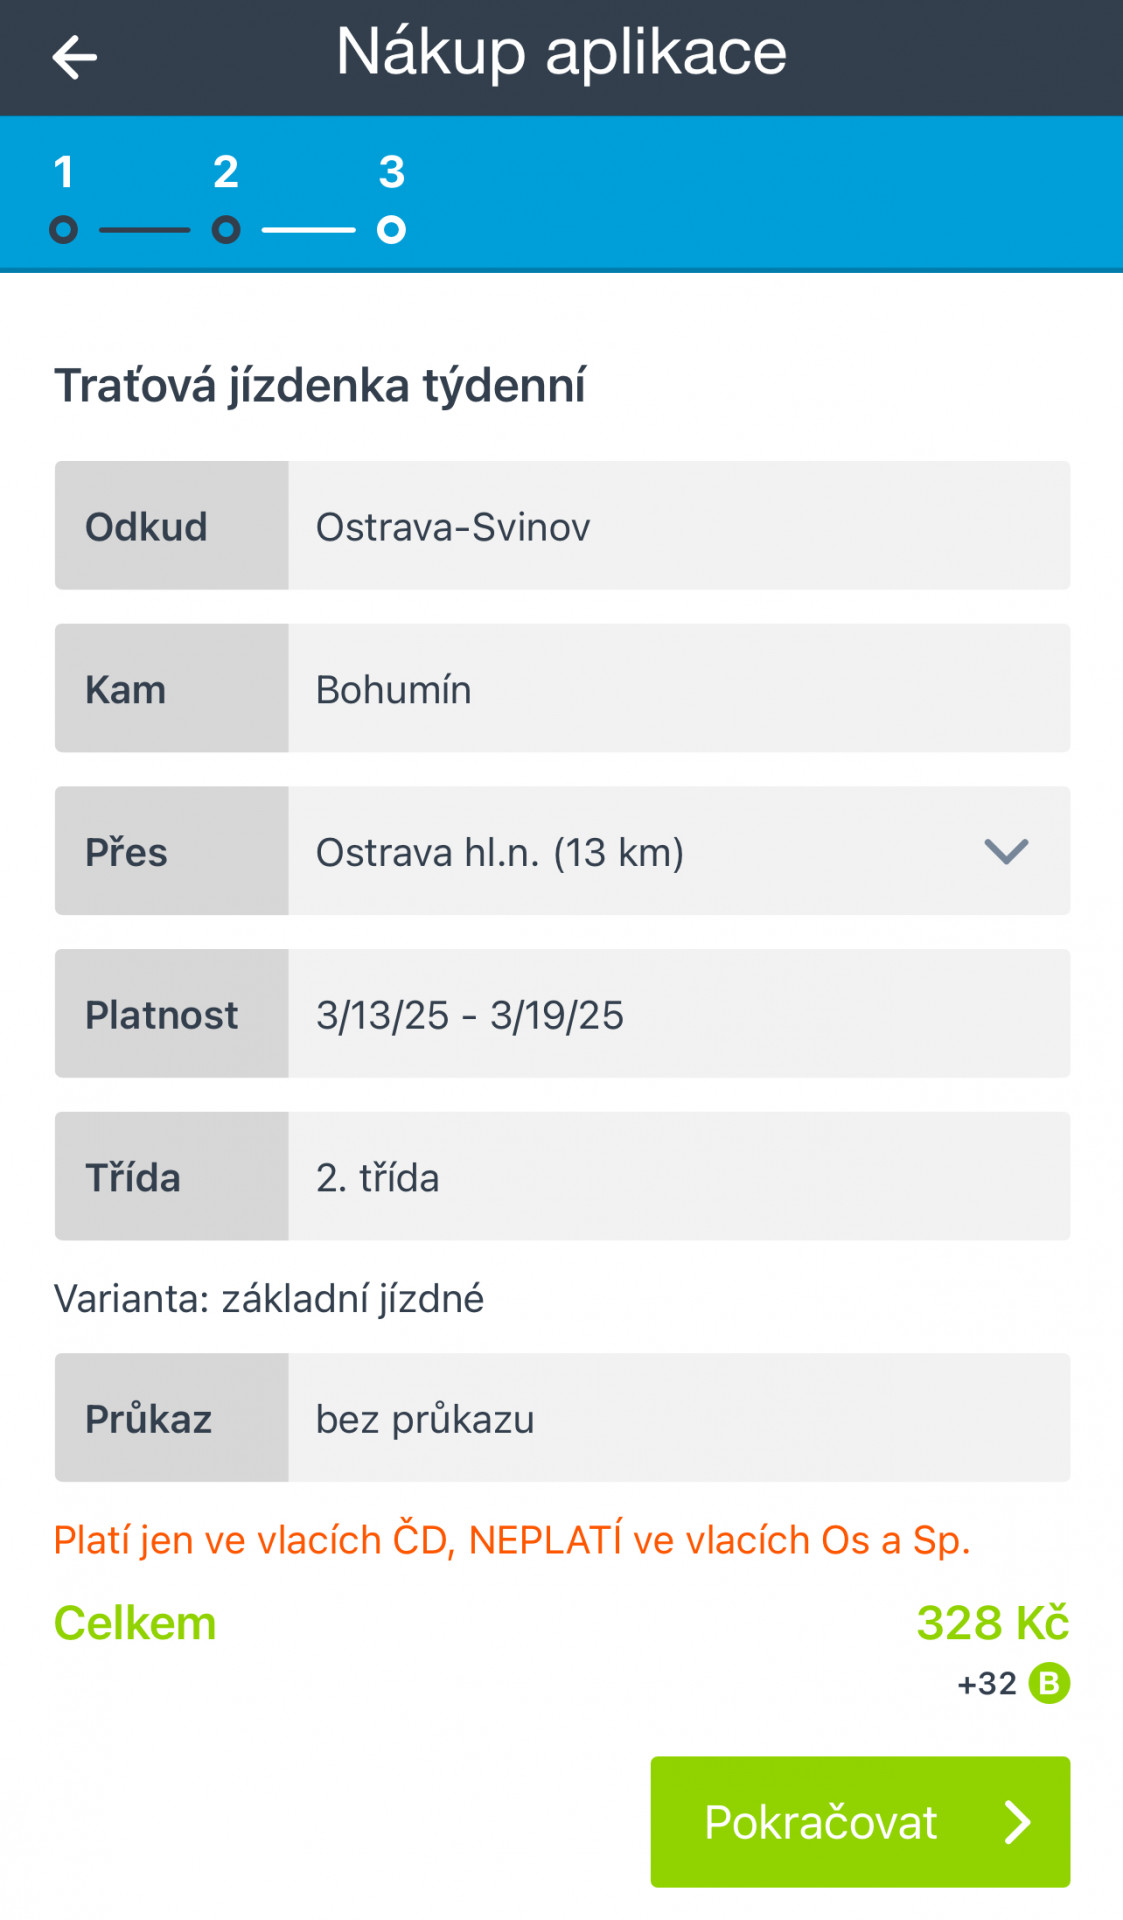This screenshot has width=1123, height=1920.
Task: Tap the Varianta: základní jízdné text
Action: click(269, 1298)
